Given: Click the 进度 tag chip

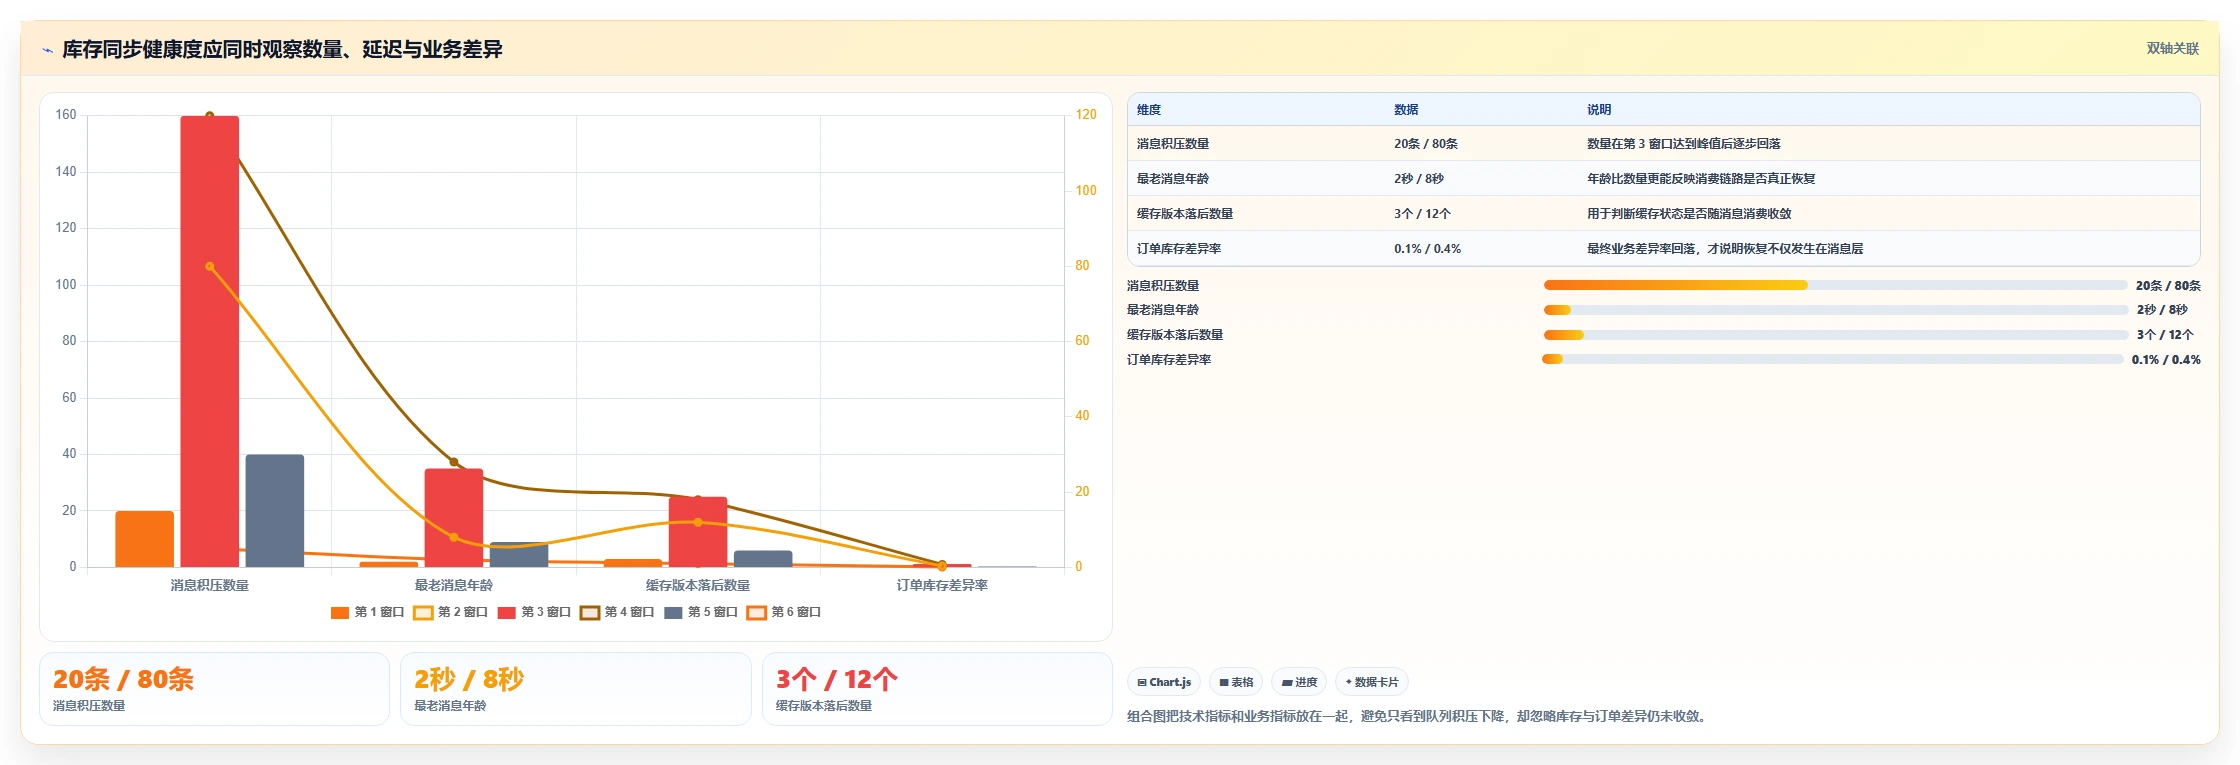Looking at the screenshot, I should pos(1299,682).
